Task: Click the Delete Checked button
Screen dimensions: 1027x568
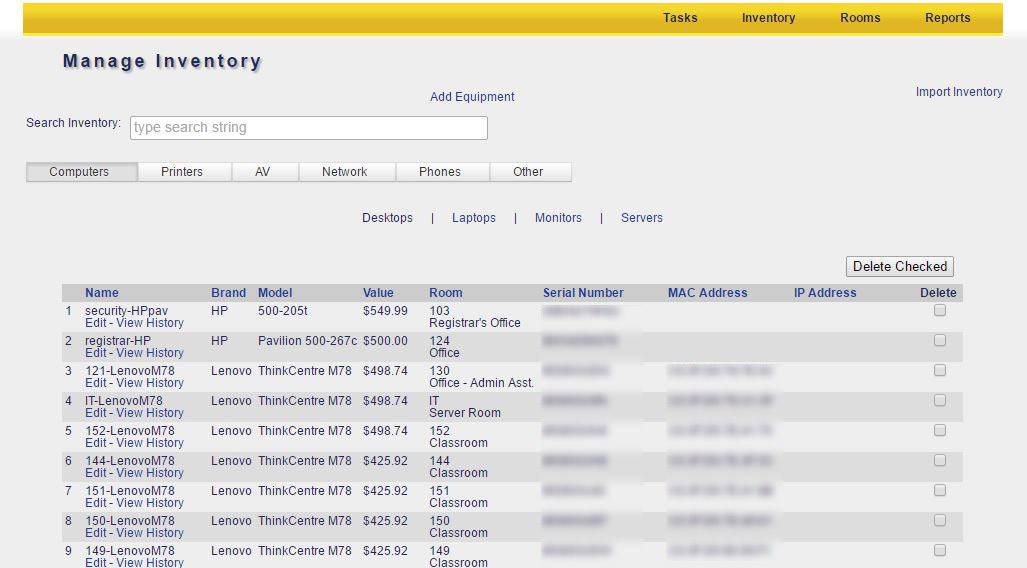Action: [x=899, y=267]
